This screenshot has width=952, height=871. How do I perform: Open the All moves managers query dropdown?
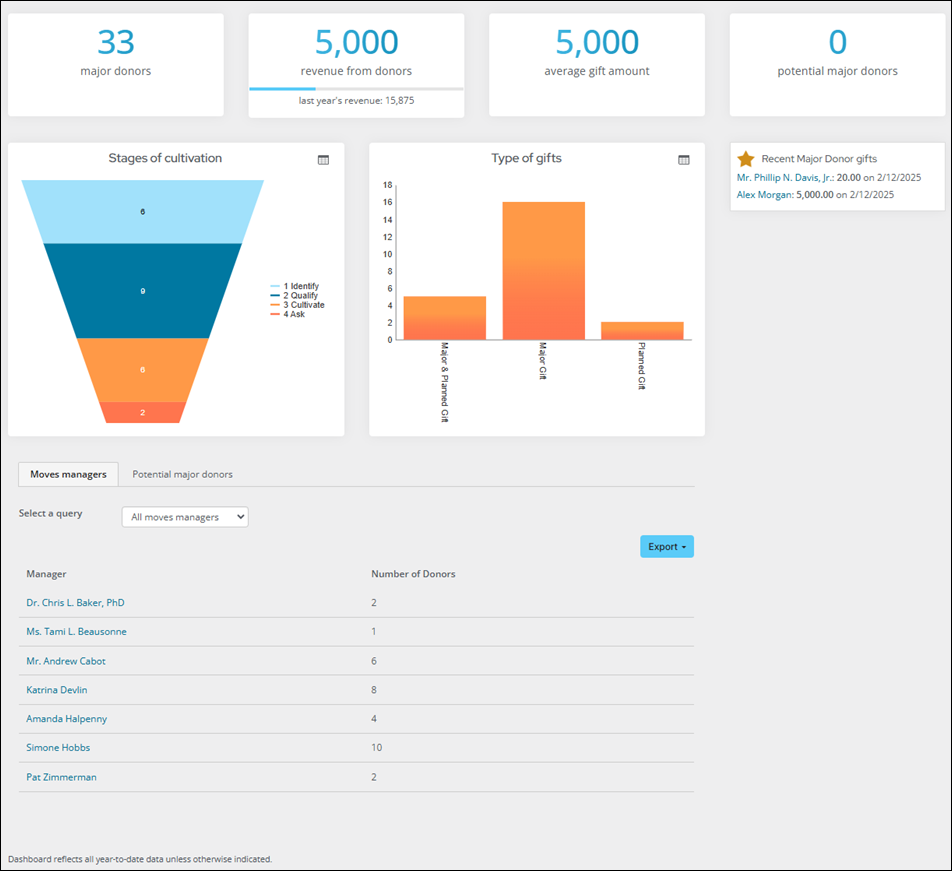(185, 517)
